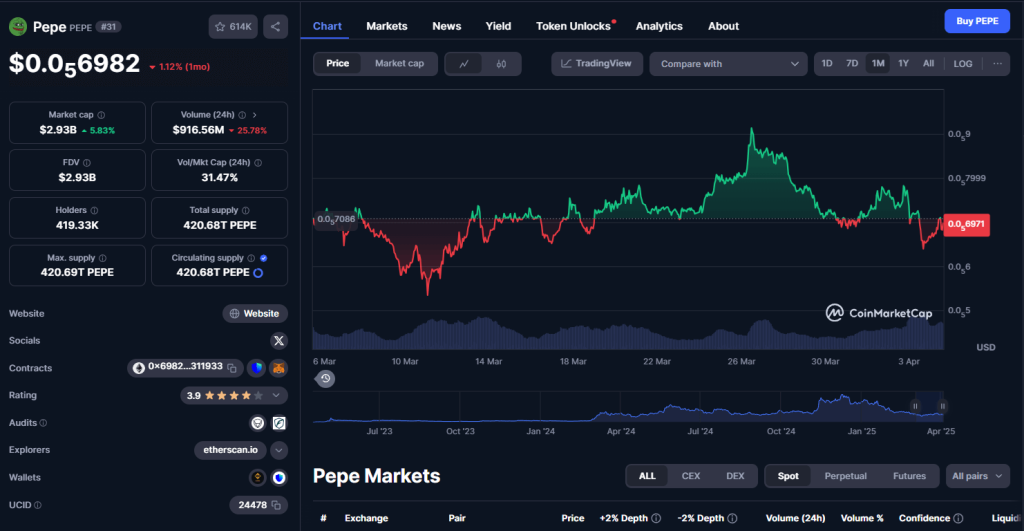This screenshot has width=1024, height=531.
Task: Copy the UCID 24478 value
Action: [276, 505]
